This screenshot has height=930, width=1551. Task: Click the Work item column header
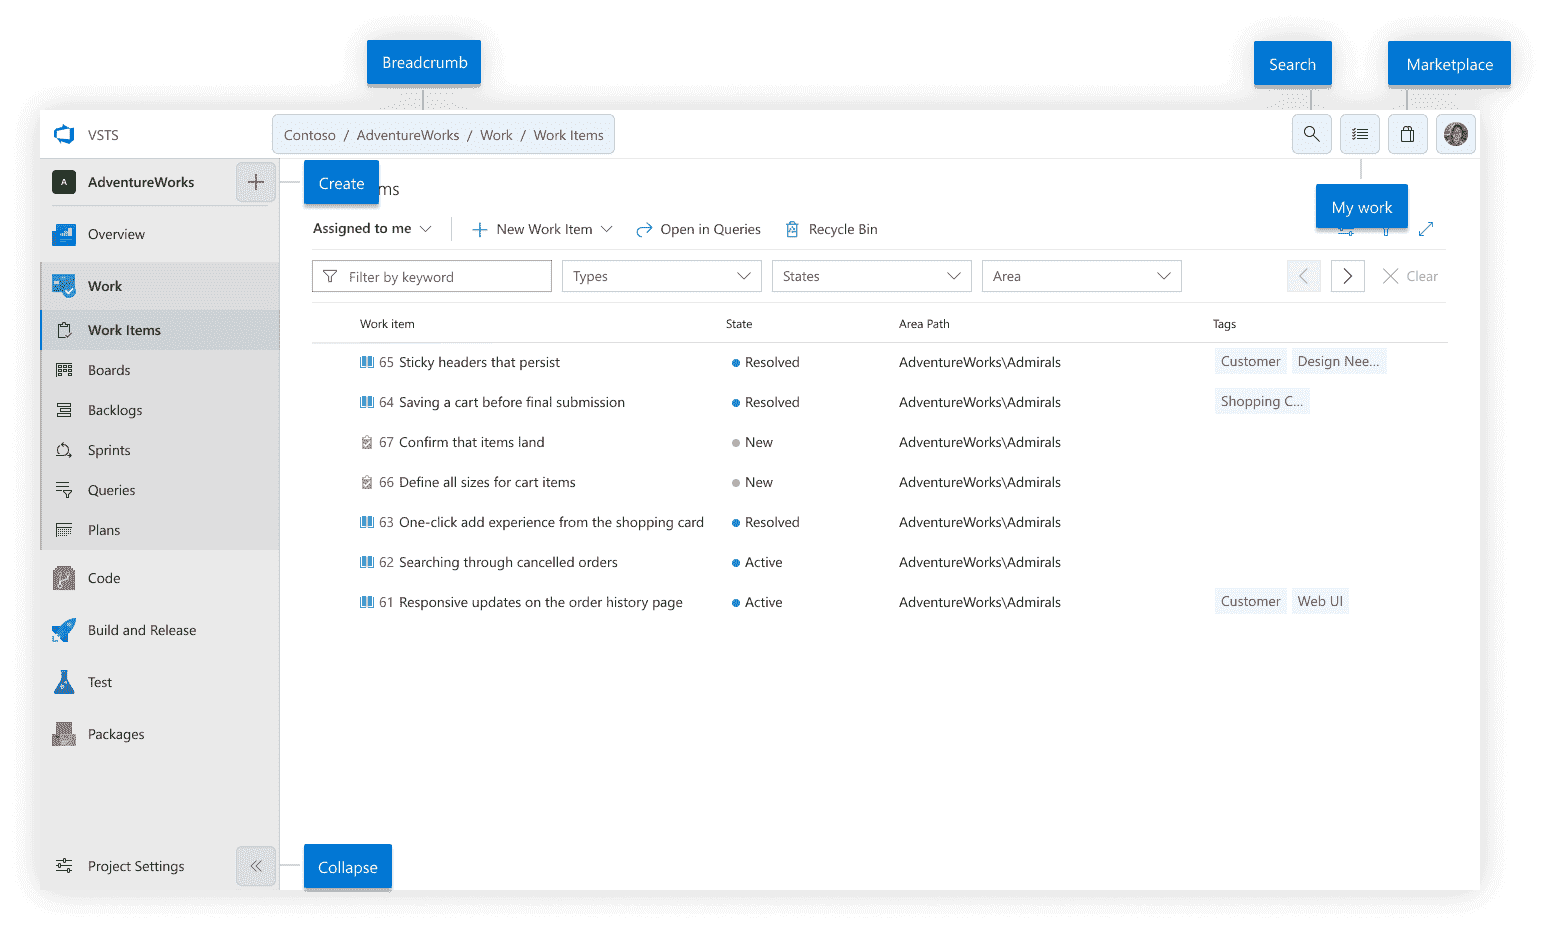pos(387,324)
